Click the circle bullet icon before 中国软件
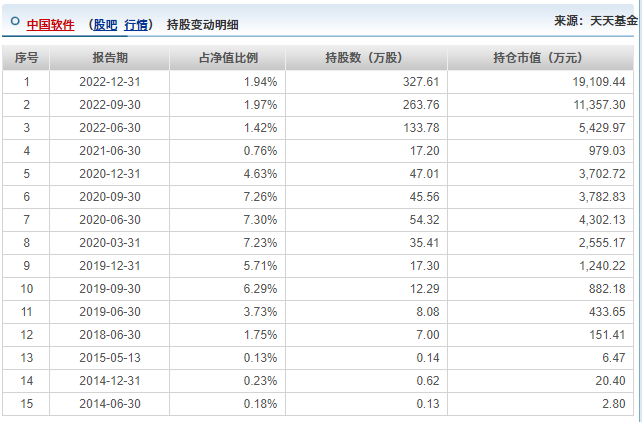The image size is (642, 422). click(x=11, y=22)
